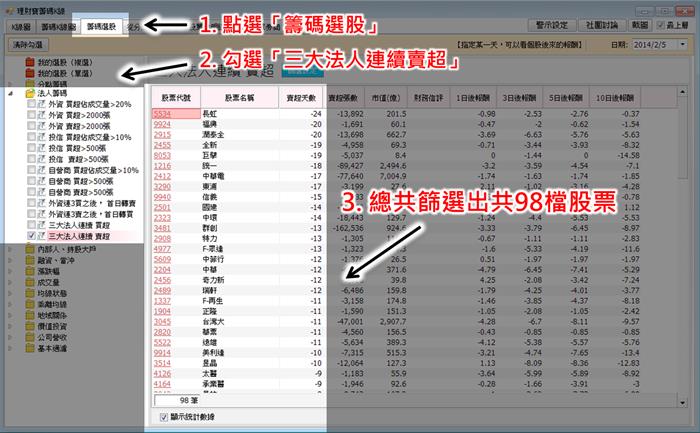Select the 三大法人連續 賣超 row label
The width and height of the screenshot is (700, 433).
coord(79,236)
